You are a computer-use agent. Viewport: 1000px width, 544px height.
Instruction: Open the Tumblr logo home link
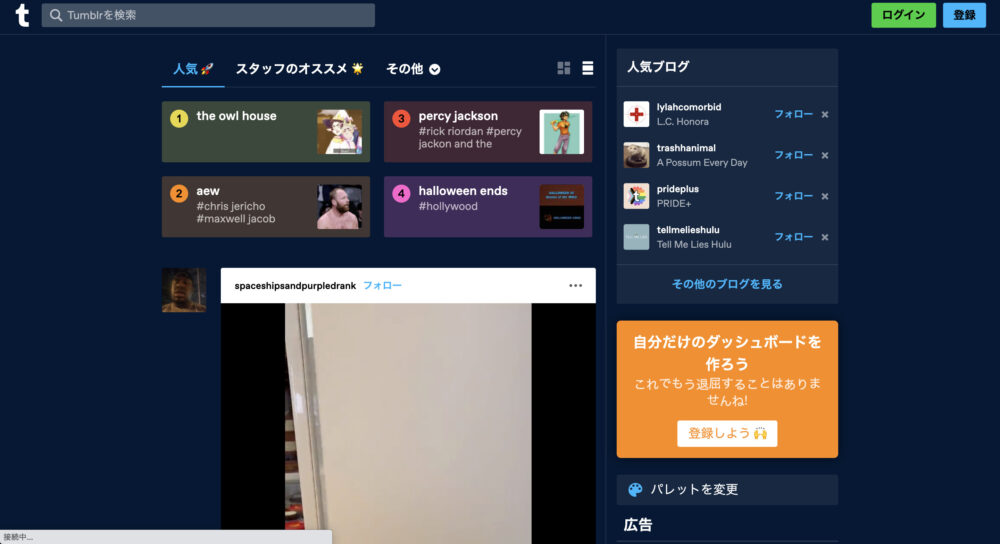[x=22, y=15]
